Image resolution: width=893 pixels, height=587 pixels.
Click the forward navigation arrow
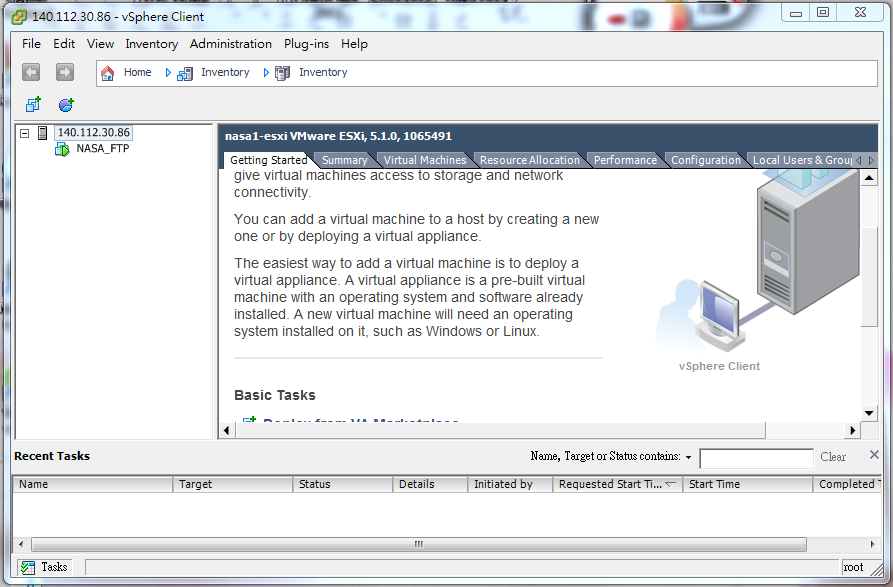(64, 72)
